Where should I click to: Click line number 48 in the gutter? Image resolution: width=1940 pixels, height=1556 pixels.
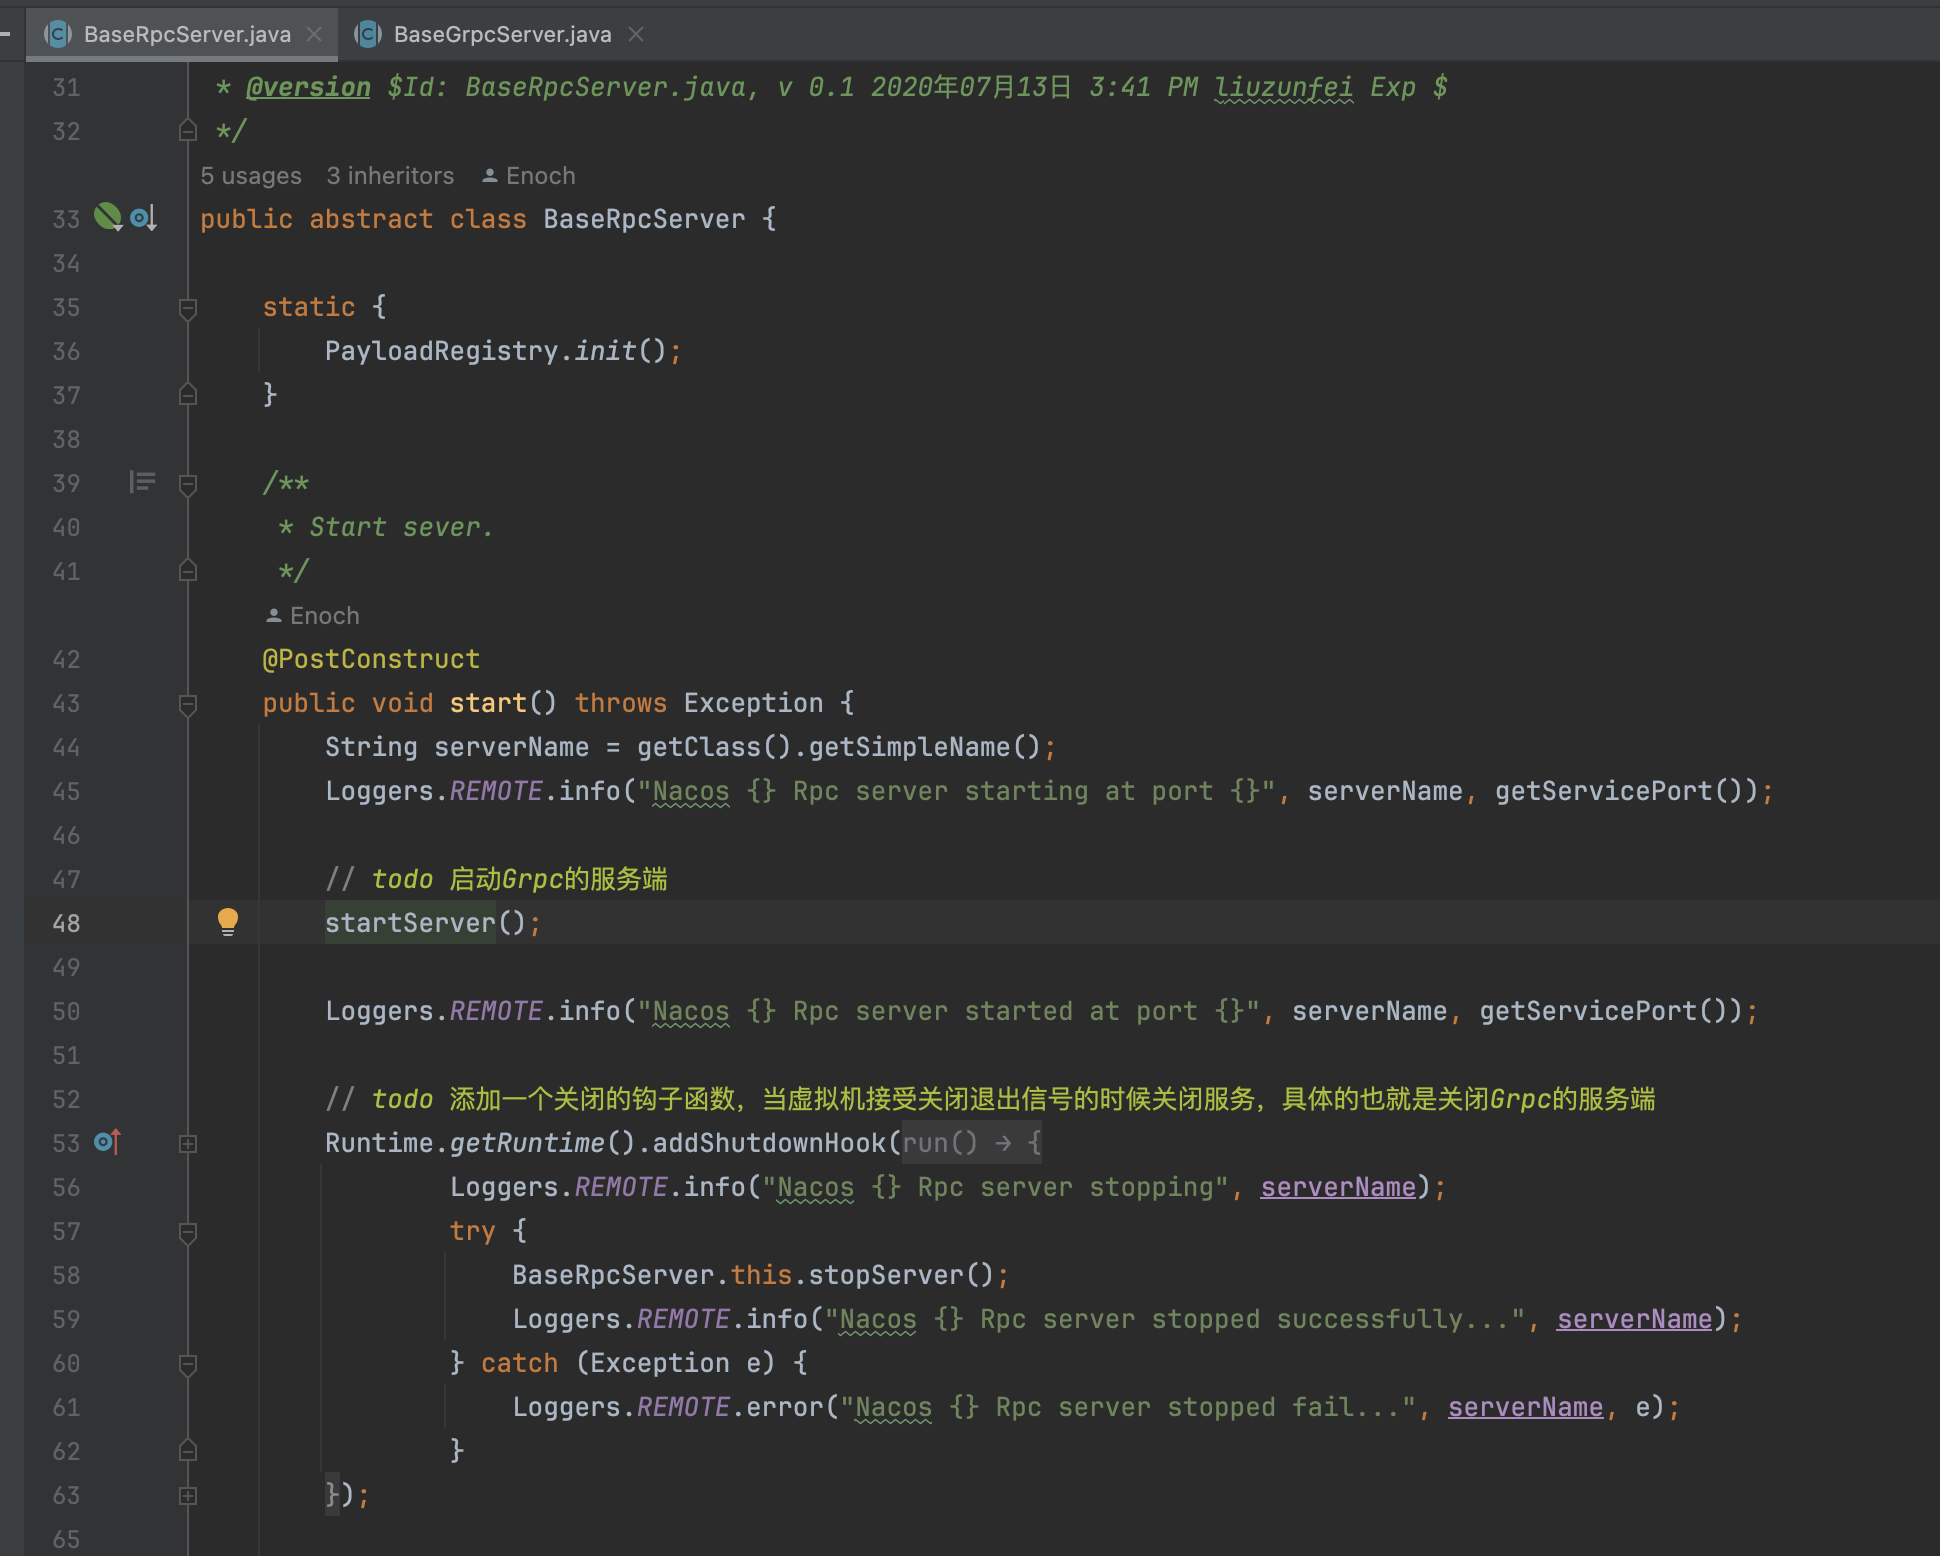click(x=66, y=923)
